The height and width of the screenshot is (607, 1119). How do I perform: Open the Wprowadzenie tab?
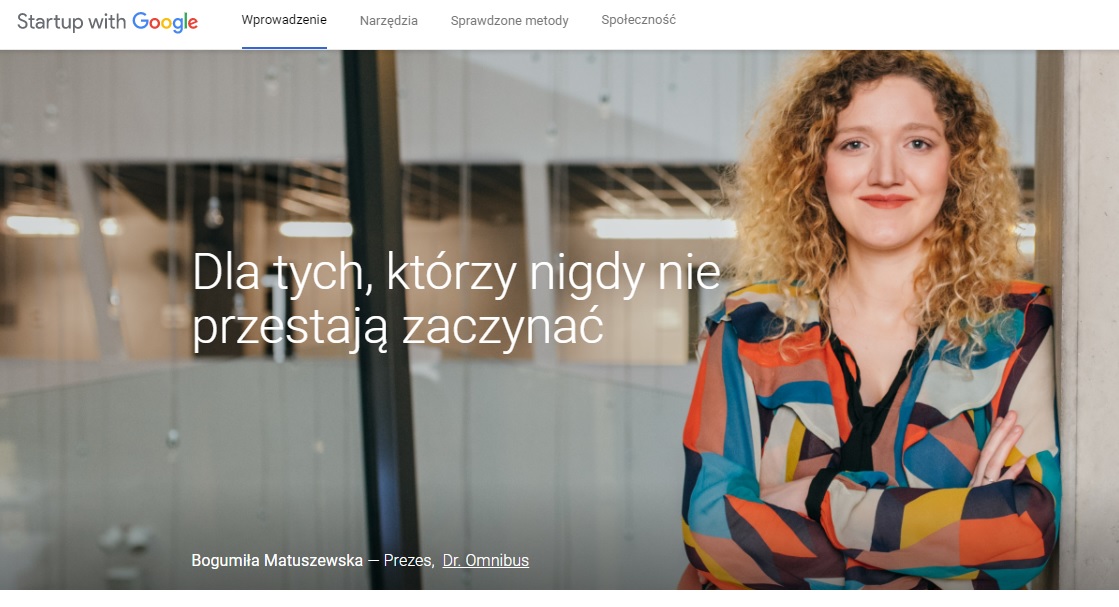(x=284, y=20)
